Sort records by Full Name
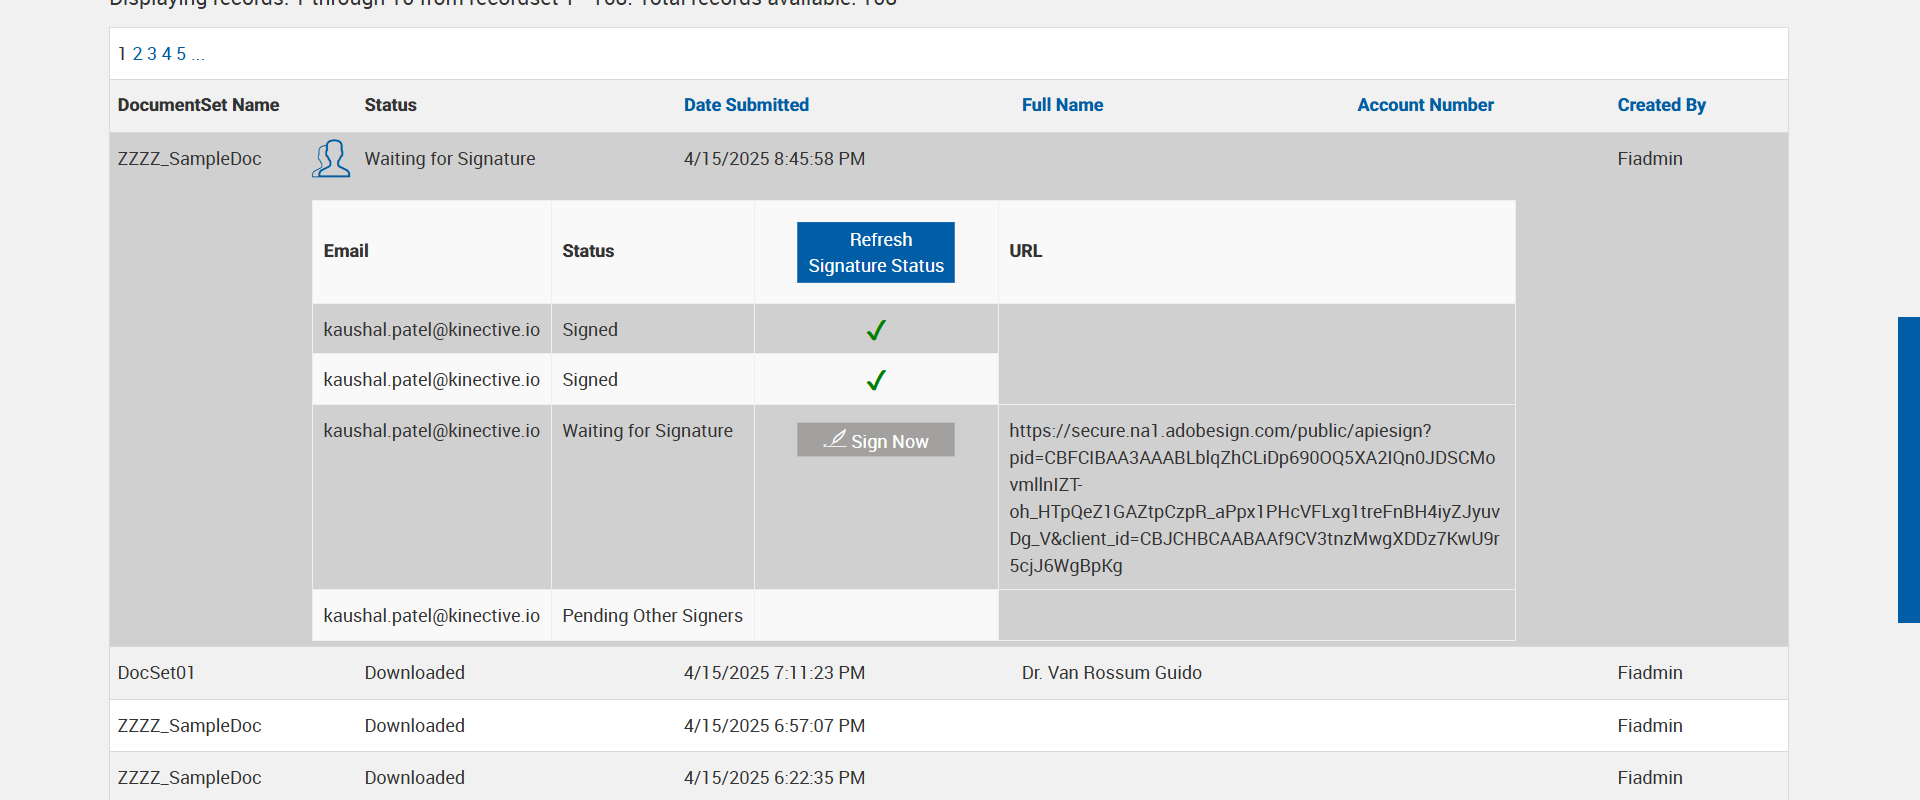The image size is (1920, 800). pyautogui.click(x=1062, y=105)
